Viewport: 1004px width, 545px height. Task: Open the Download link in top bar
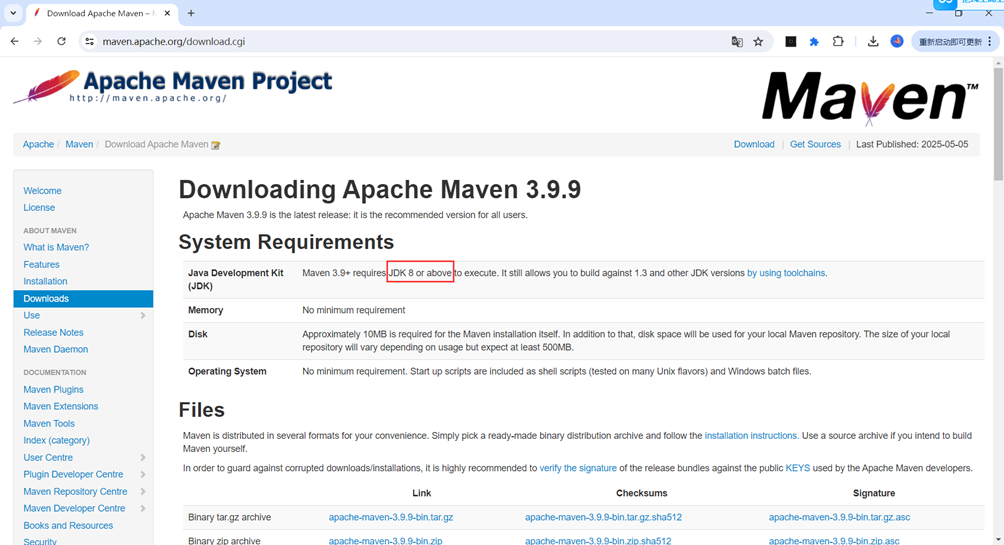pyautogui.click(x=754, y=145)
